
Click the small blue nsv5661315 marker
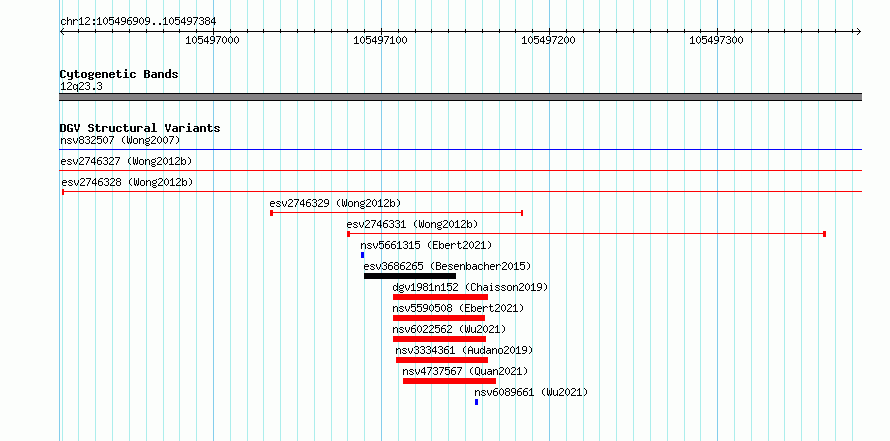pyautogui.click(x=363, y=255)
